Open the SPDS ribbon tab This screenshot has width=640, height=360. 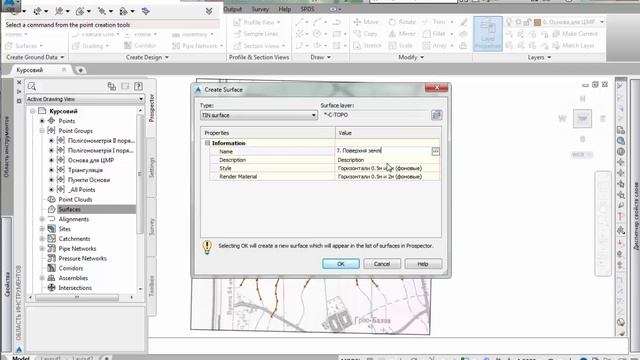307,9
